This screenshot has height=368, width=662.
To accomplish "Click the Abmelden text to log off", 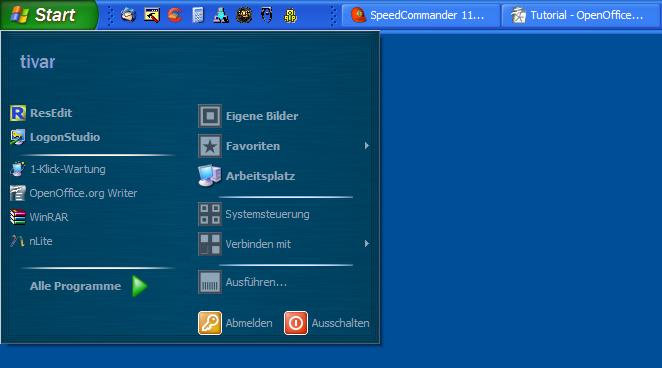I will click(249, 323).
